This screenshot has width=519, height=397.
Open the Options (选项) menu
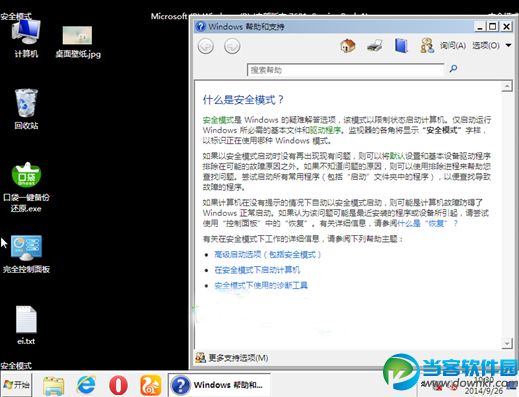[x=486, y=45]
